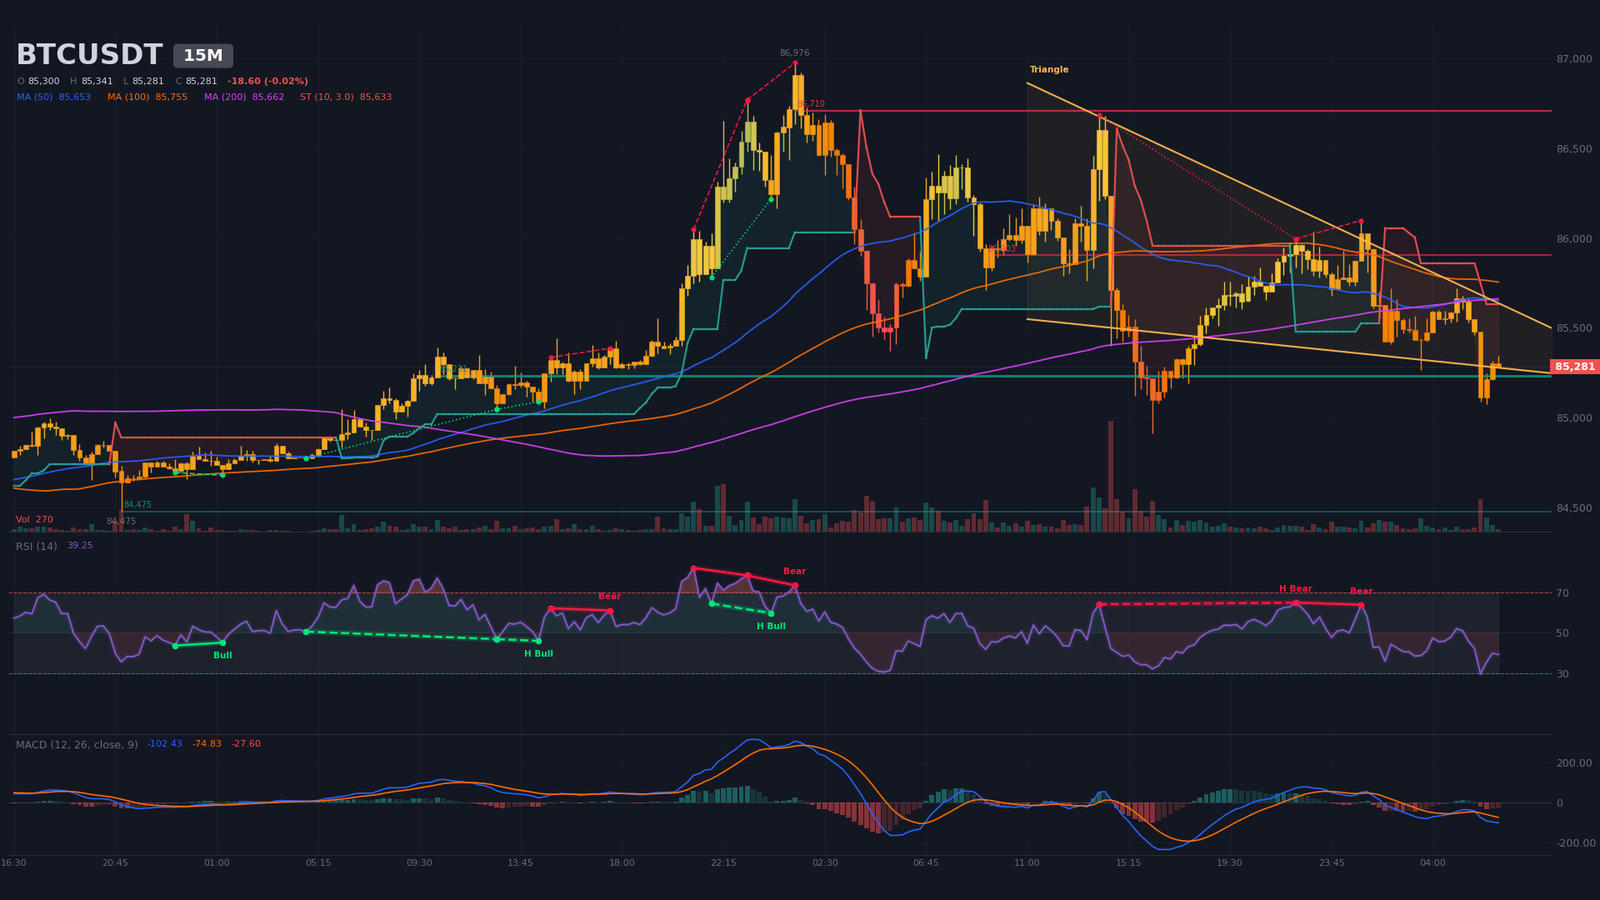Click the RSI 70 overbought level label
The image size is (1600, 900).
[x=1562, y=593]
